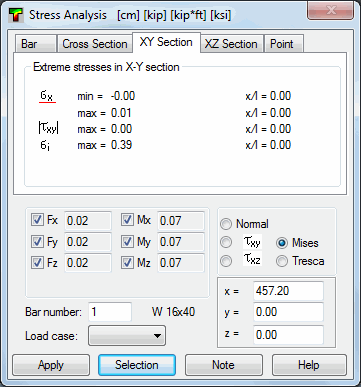The width and height of the screenshot is (361, 387).
Task: Choose the Tresca radio option
Action: click(282, 261)
